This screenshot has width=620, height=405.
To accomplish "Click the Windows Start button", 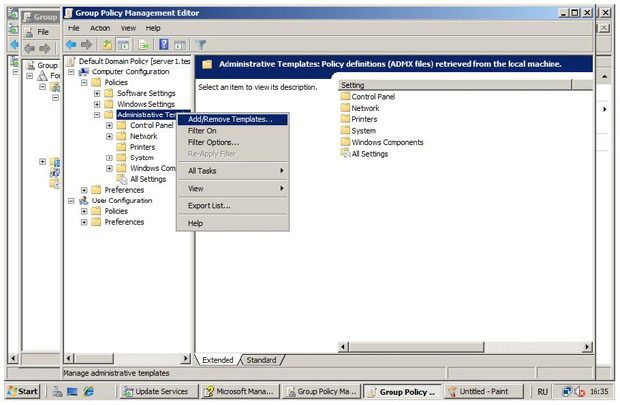I will [22, 391].
